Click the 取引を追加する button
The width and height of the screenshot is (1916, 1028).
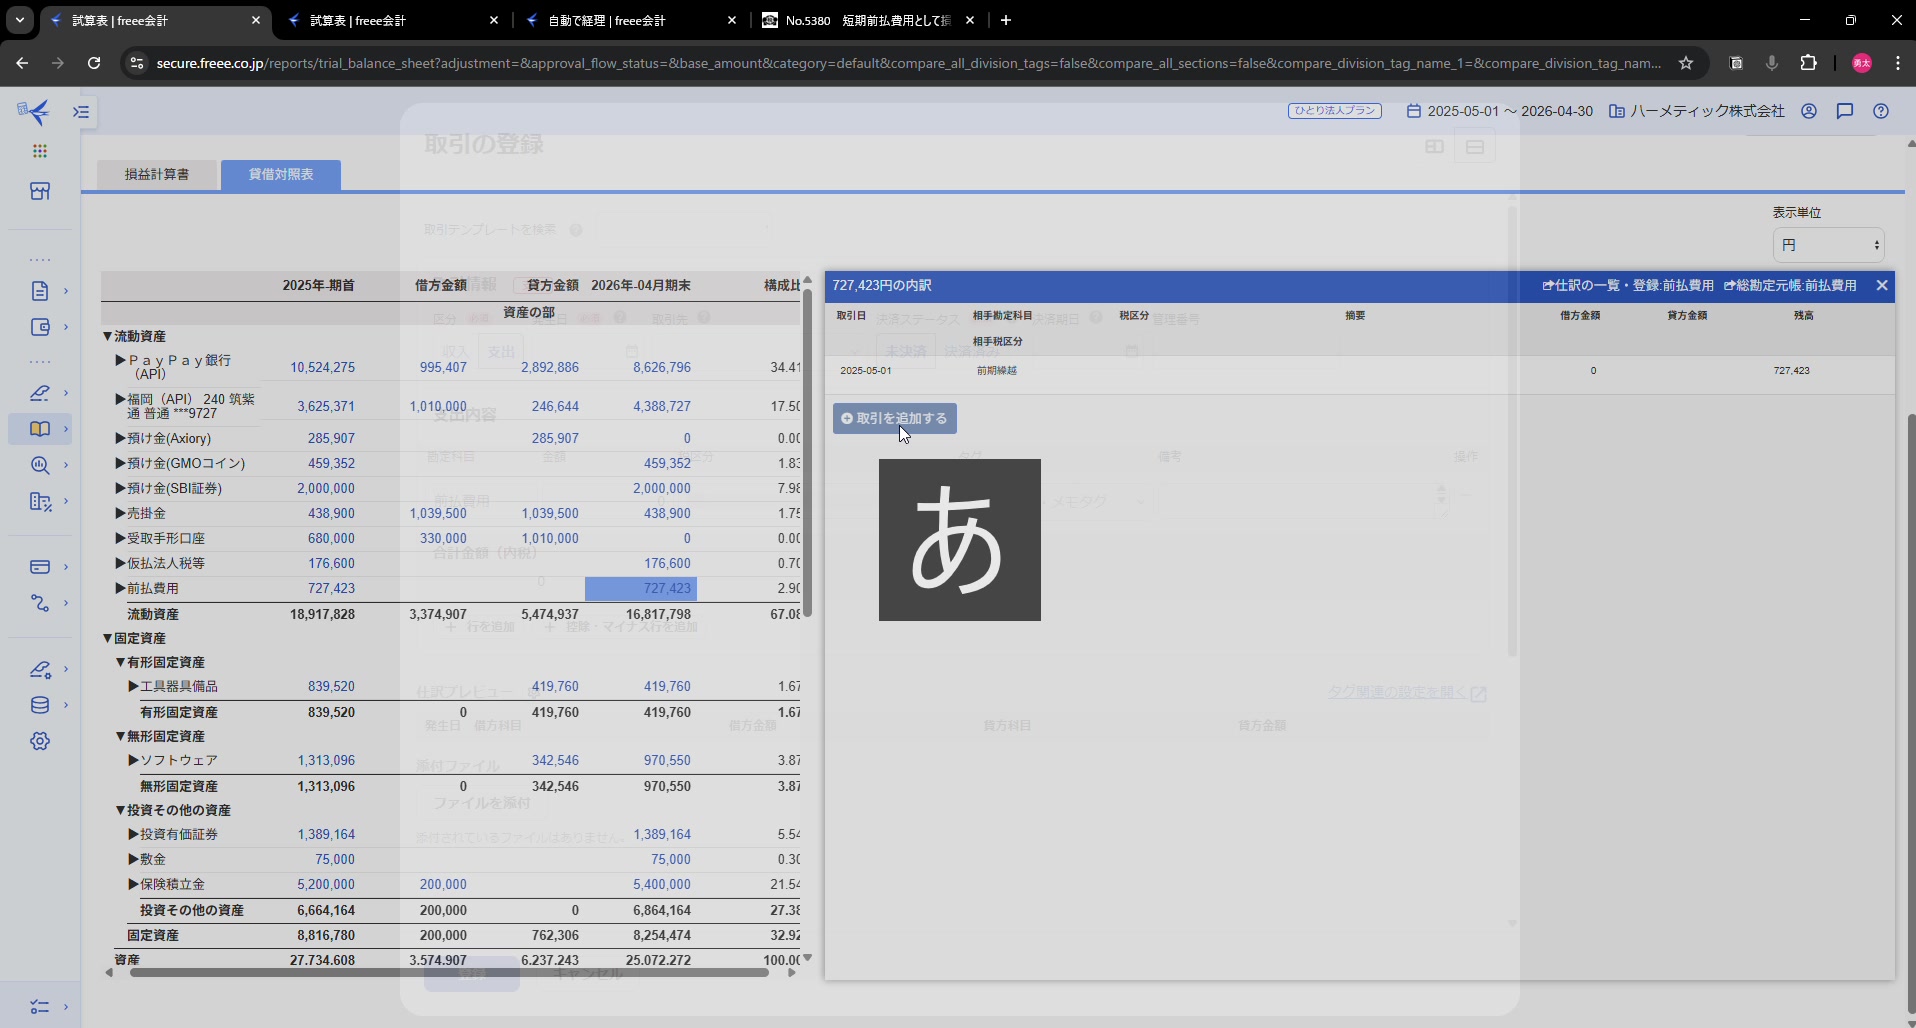895,418
